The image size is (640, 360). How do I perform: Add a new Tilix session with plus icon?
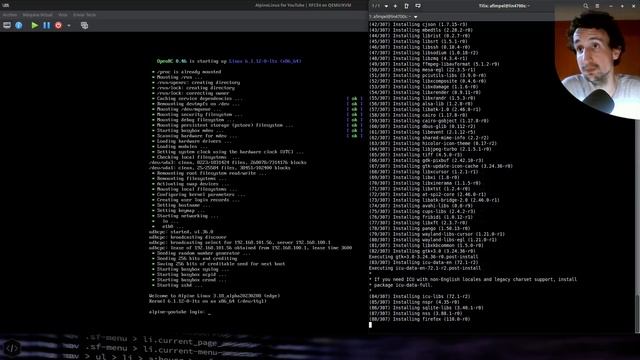[x=395, y=6]
